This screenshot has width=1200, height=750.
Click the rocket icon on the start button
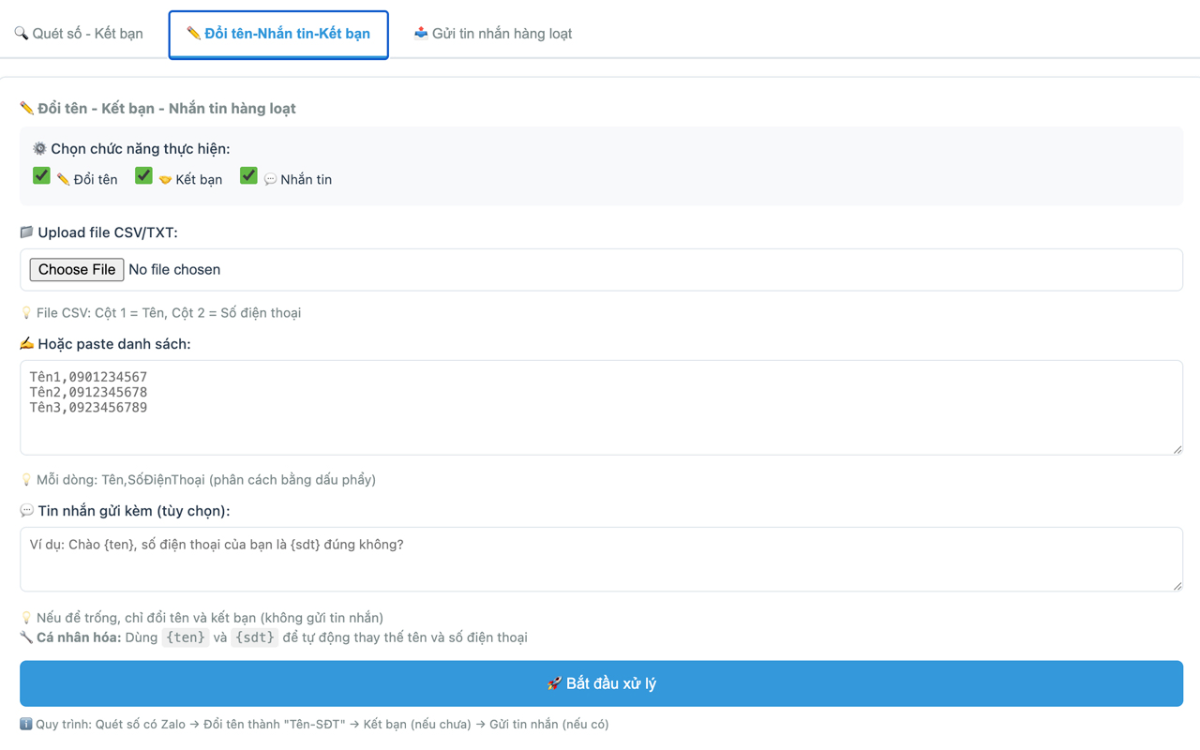click(554, 684)
